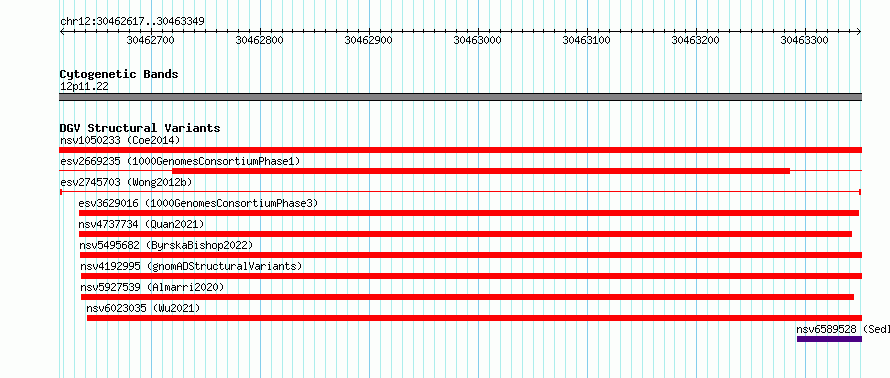Click ruler position 30463100
This screenshot has height=378, width=890.
point(587,40)
